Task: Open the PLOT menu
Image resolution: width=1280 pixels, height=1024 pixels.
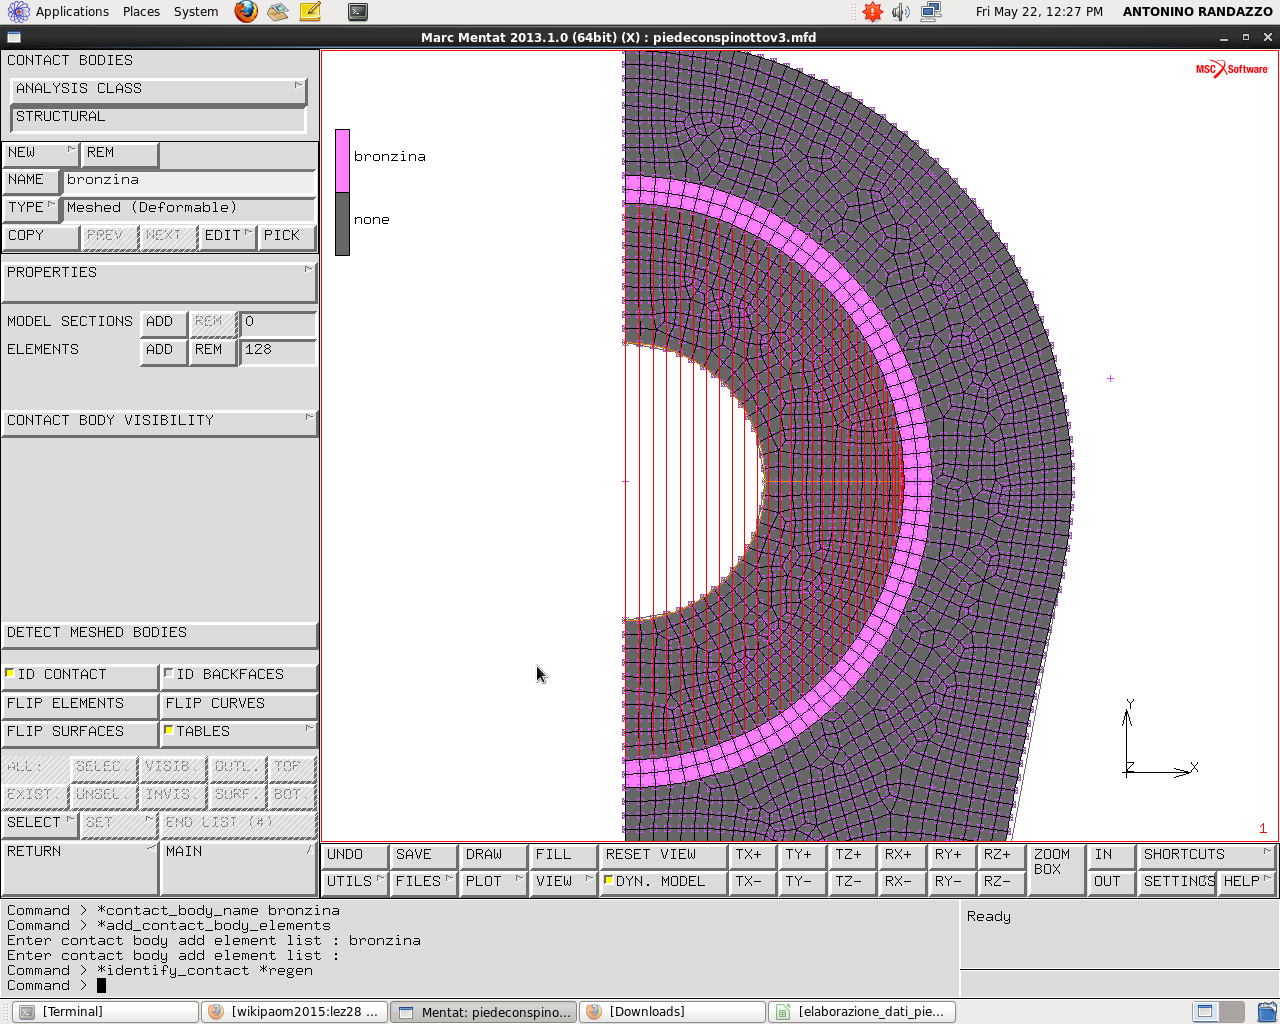Action: [494, 882]
